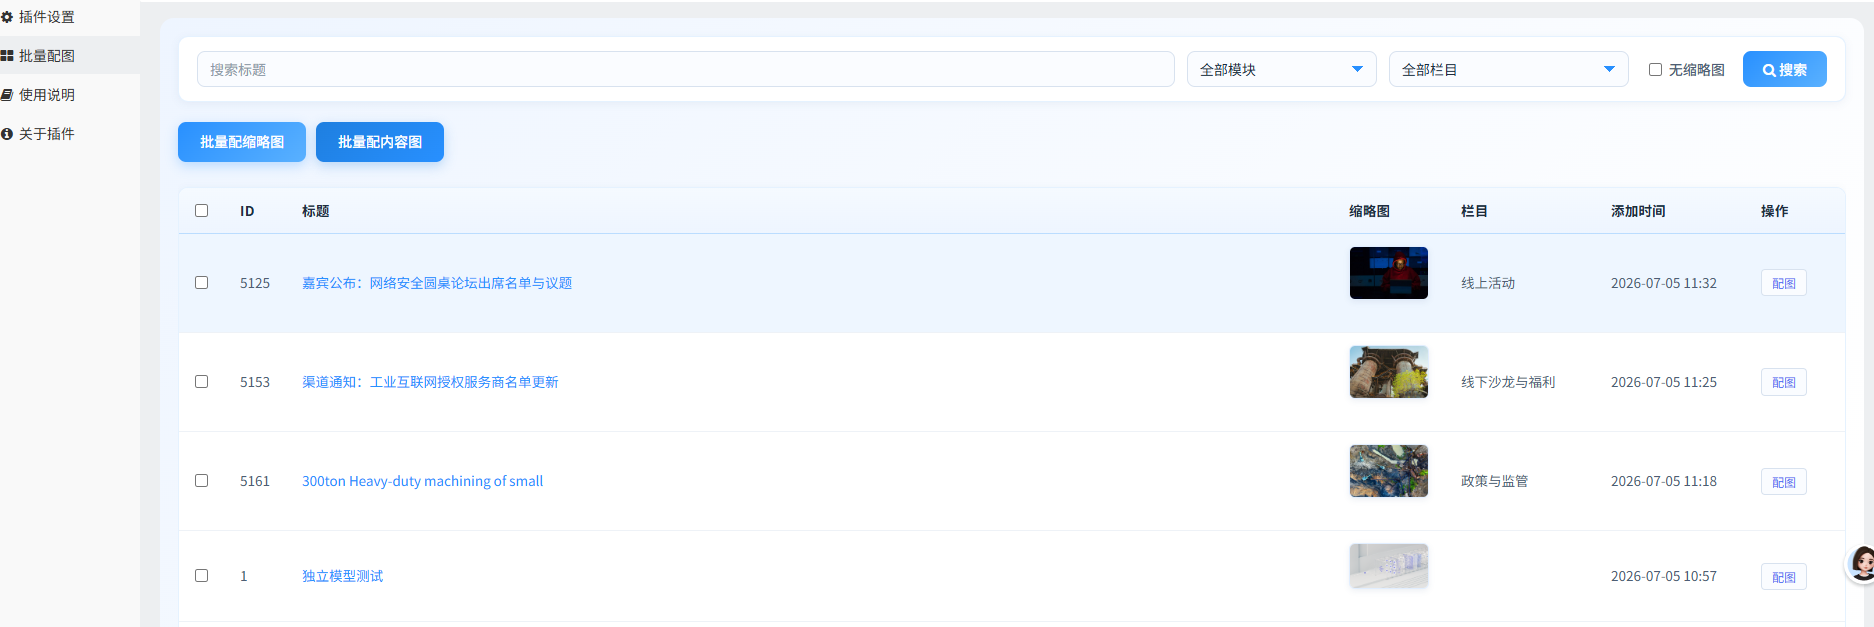Image resolution: width=1874 pixels, height=627 pixels.
Task: Click the time 2026-07-05 10:57
Action: pyautogui.click(x=1663, y=576)
